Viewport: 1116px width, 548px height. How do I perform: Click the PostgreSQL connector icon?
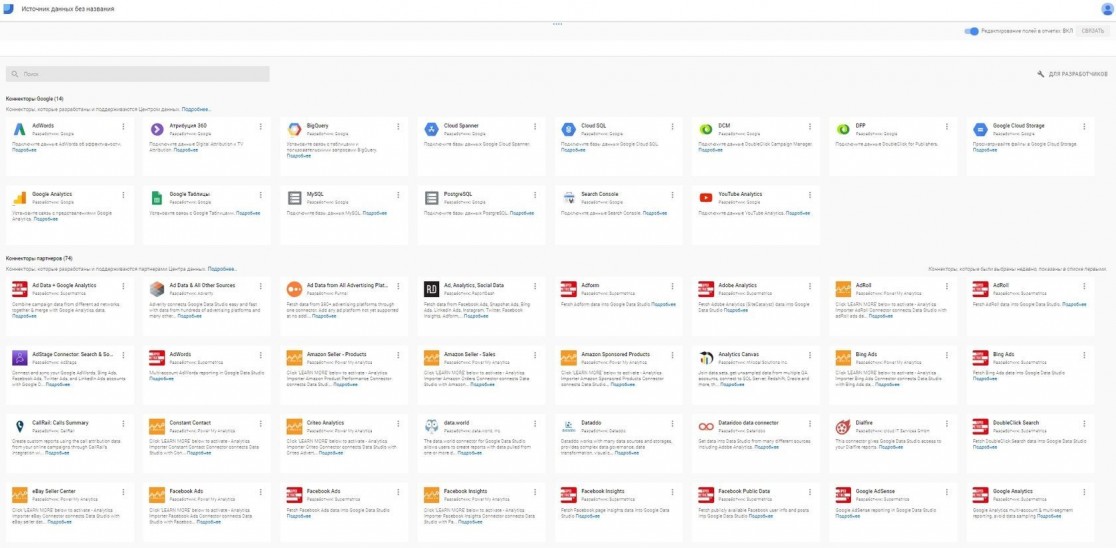431,198
